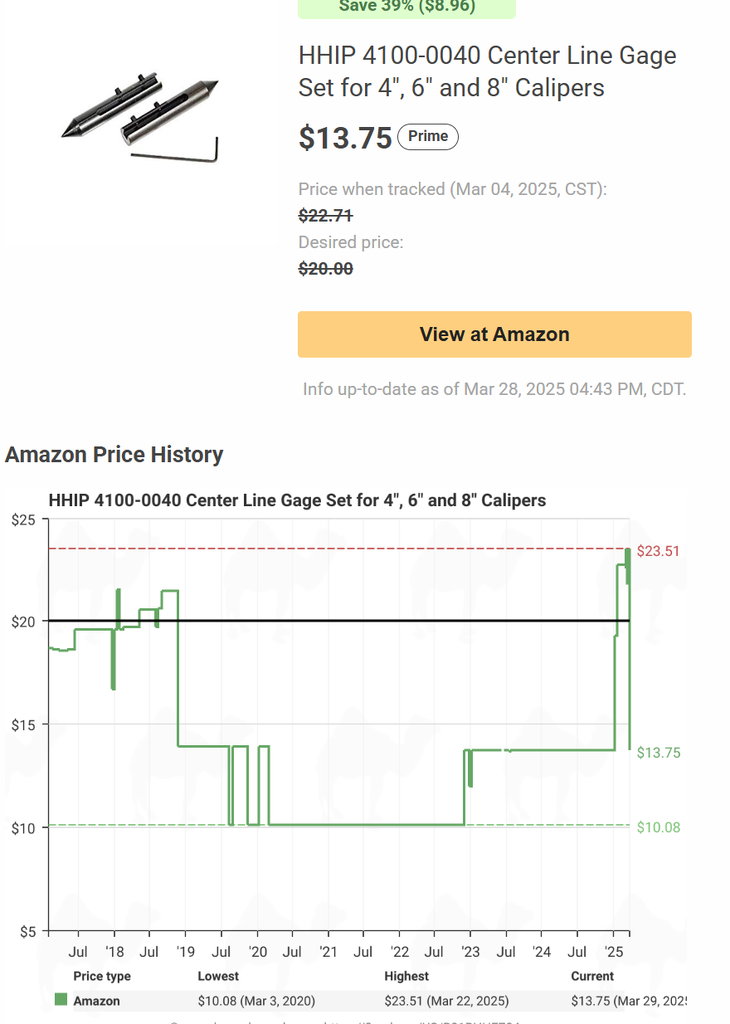The height and width of the screenshot is (1024, 730).
Task: Click the '23 marker on chart timeline
Action: [x=470, y=951]
